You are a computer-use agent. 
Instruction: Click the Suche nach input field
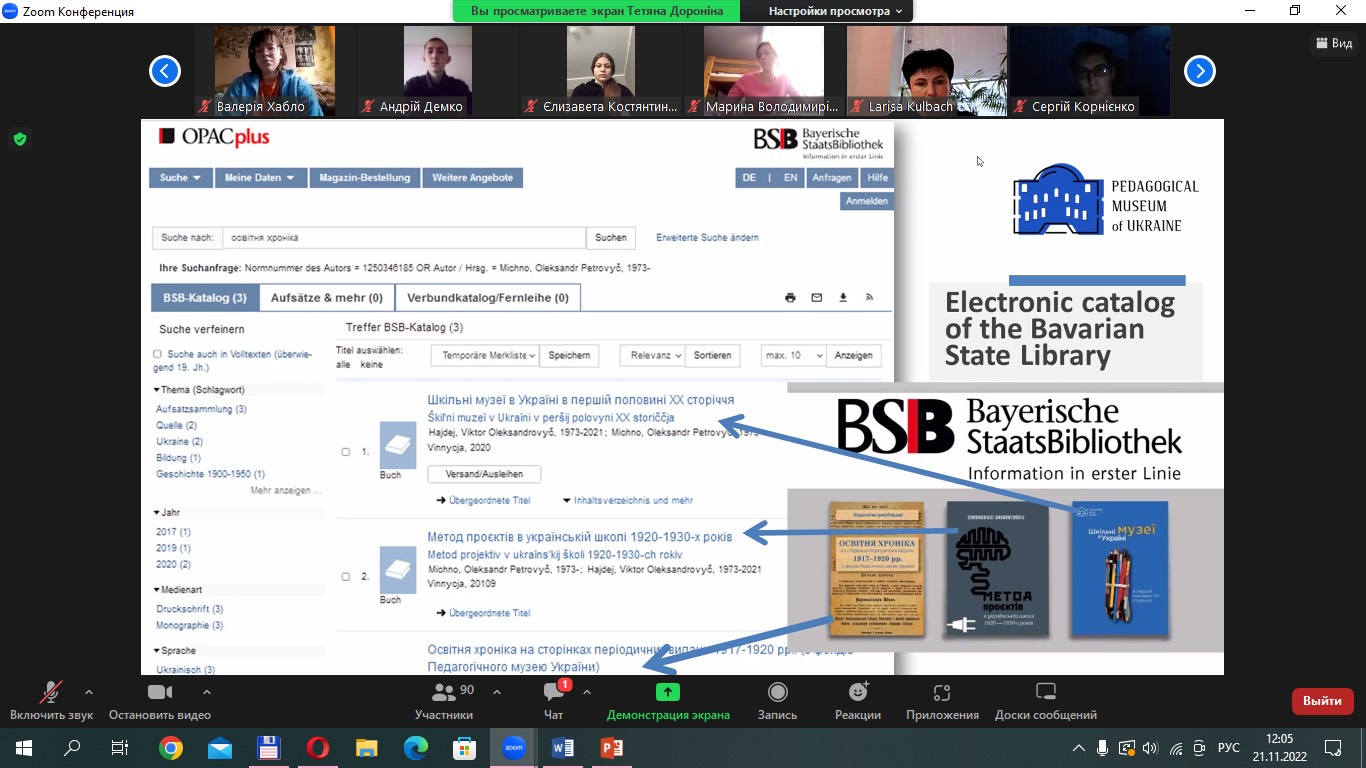point(403,238)
